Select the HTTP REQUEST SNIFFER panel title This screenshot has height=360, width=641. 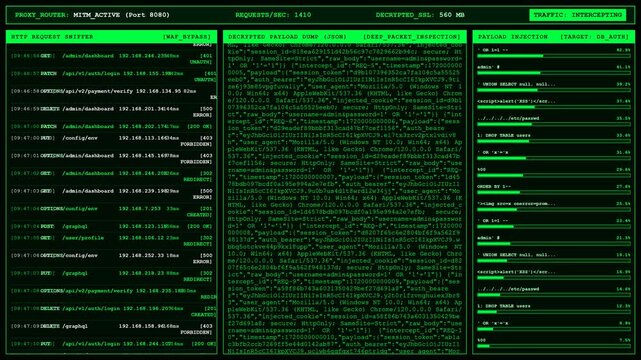52,37
